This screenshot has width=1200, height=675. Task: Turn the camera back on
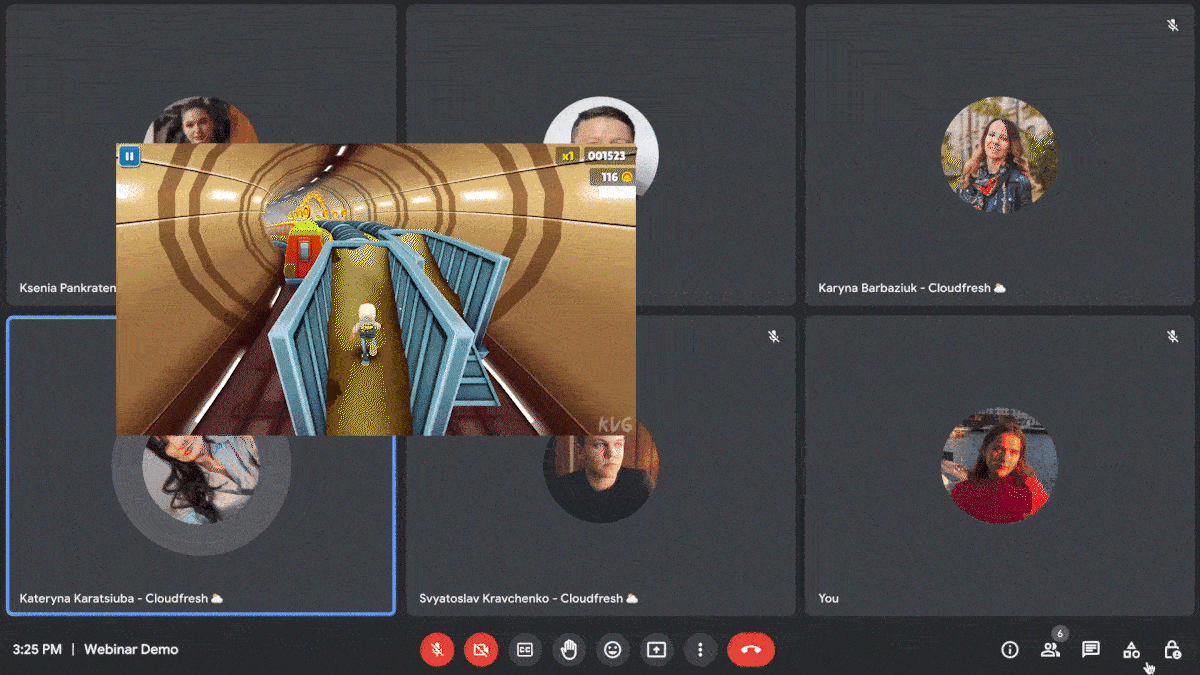[481, 650]
